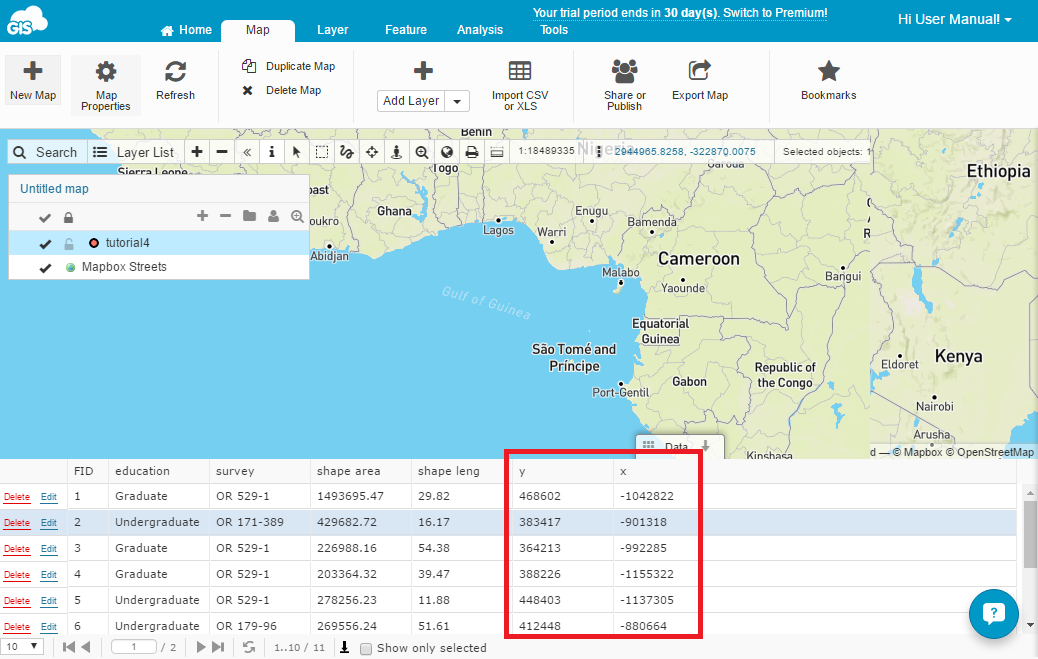
Task: Download table data via arrow icon
Action: click(x=345, y=647)
